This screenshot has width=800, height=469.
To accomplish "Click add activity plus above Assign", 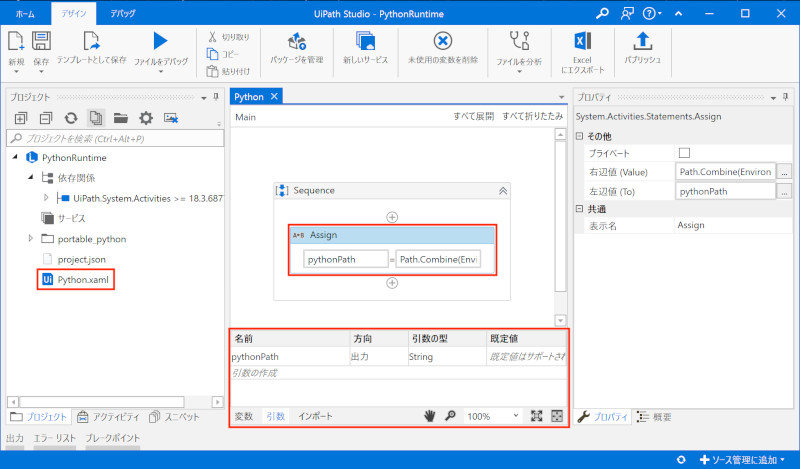I will click(392, 217).
